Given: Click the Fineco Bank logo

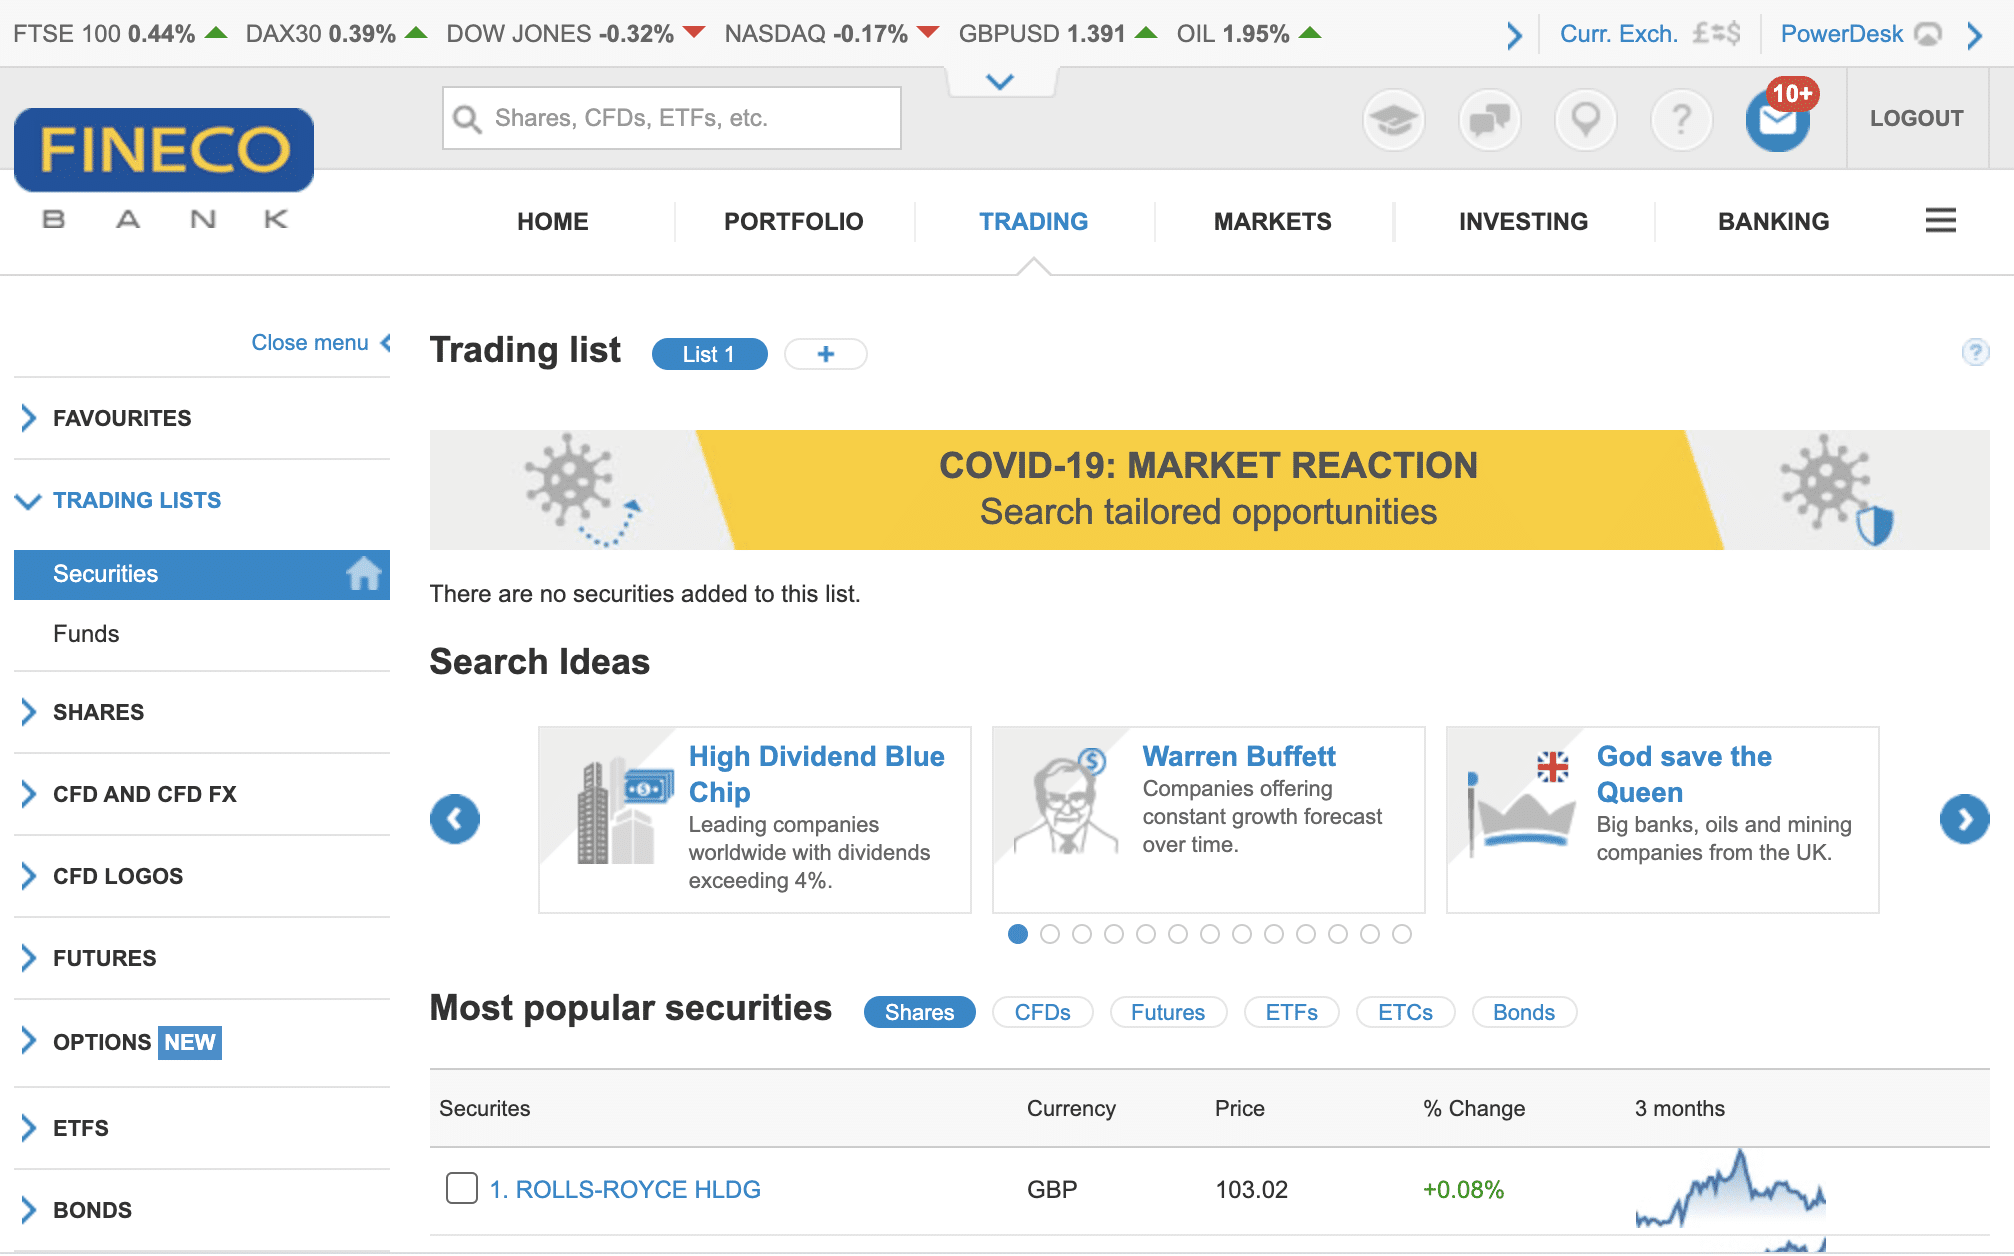Looking at the screenshot, I should tap(164, 170).
